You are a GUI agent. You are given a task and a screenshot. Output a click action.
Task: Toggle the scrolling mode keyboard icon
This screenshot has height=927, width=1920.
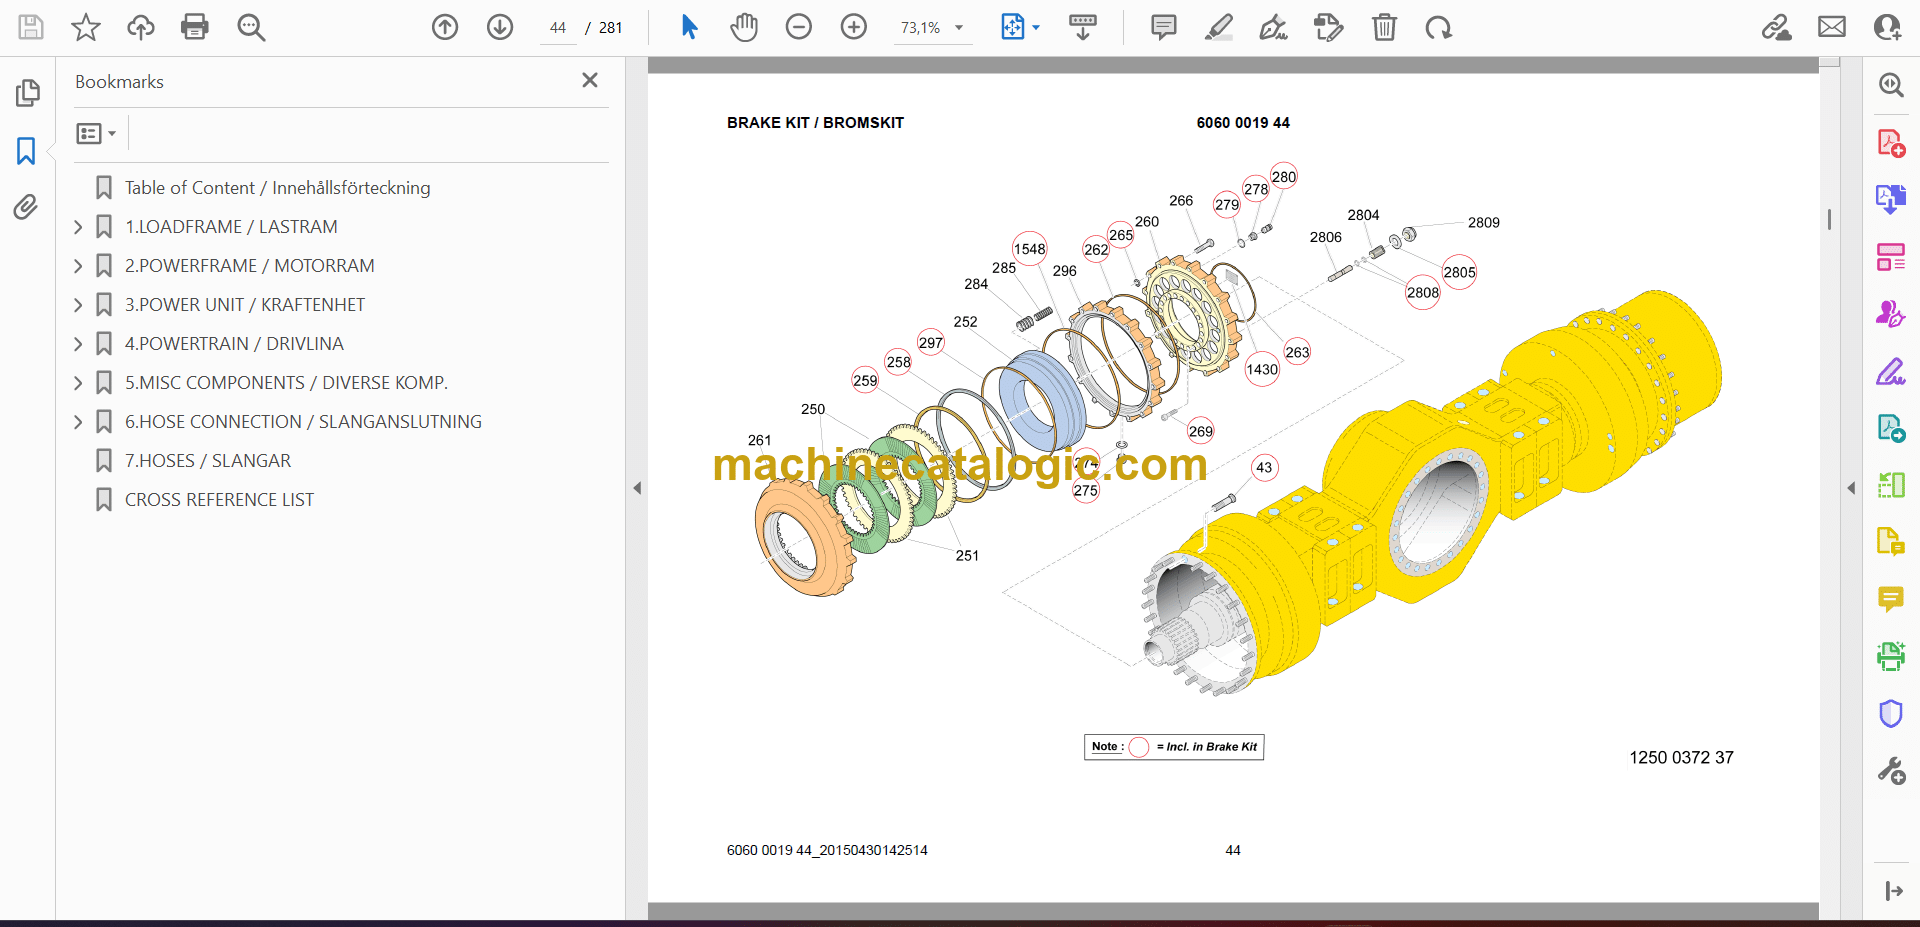[1083, 27]
